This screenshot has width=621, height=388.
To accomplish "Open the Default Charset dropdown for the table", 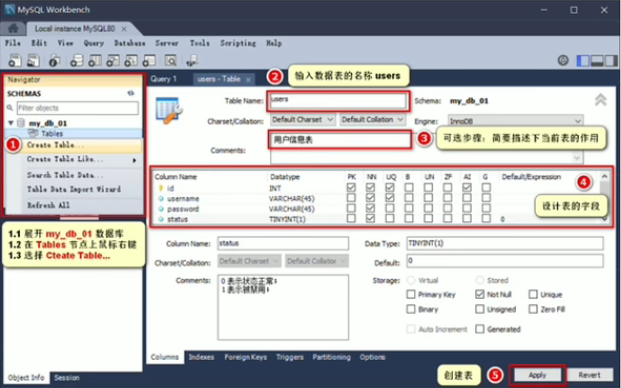I will point(303,120).
